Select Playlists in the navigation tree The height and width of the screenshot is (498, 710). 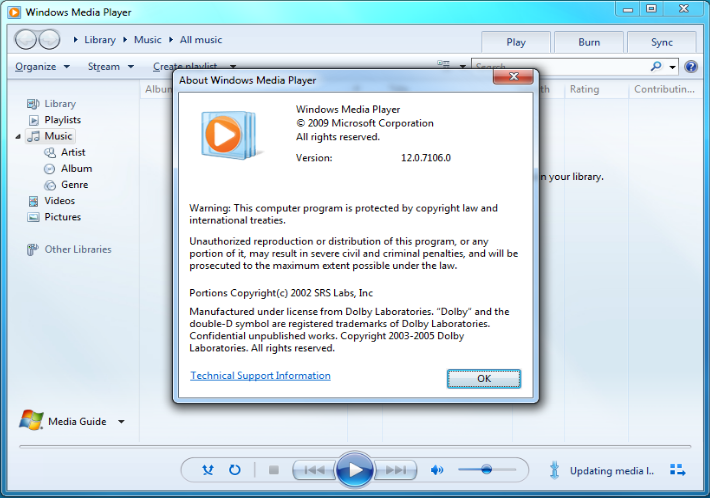tap(62, 120)
